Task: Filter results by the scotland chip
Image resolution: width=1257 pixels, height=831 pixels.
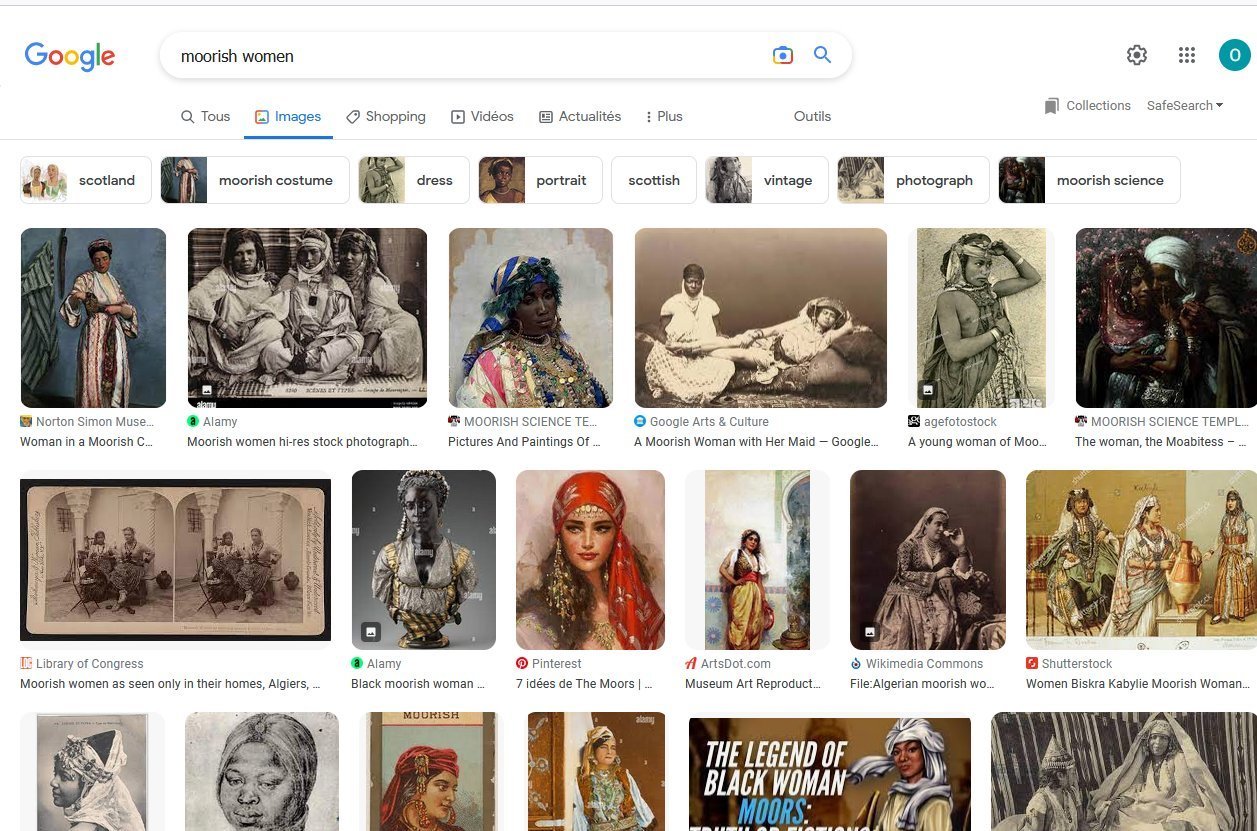Action: tap(86, 180)
